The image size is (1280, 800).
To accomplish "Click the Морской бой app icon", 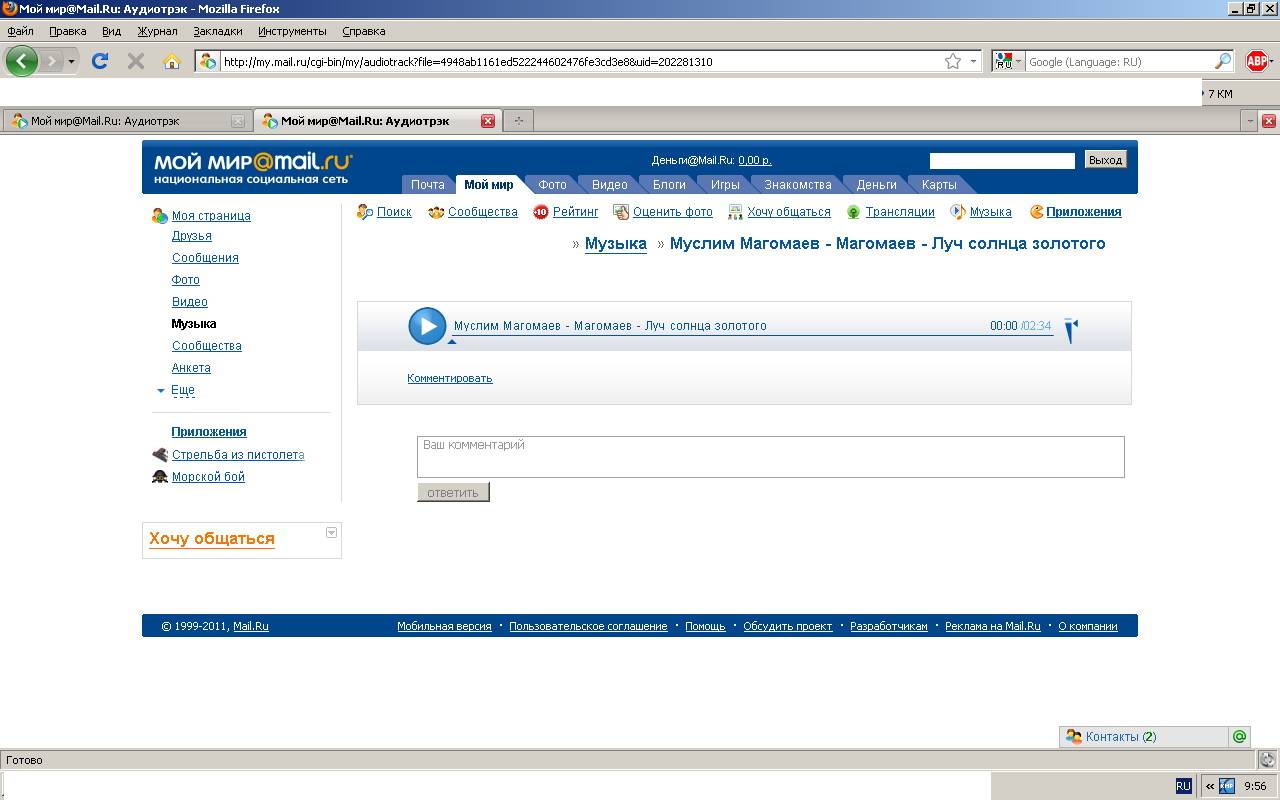I will pyautogui.click(x=160, y=476).
